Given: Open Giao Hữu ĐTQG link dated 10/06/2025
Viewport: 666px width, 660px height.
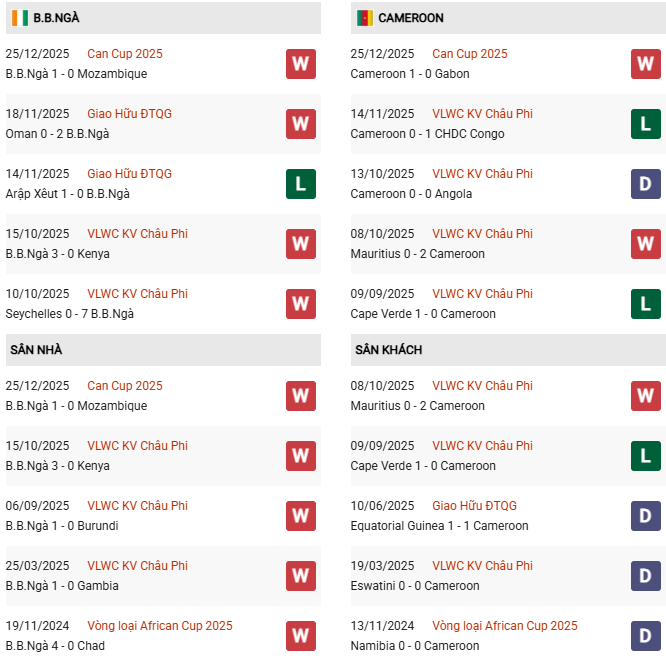Looking at the screenshot, I should point(474,506).
